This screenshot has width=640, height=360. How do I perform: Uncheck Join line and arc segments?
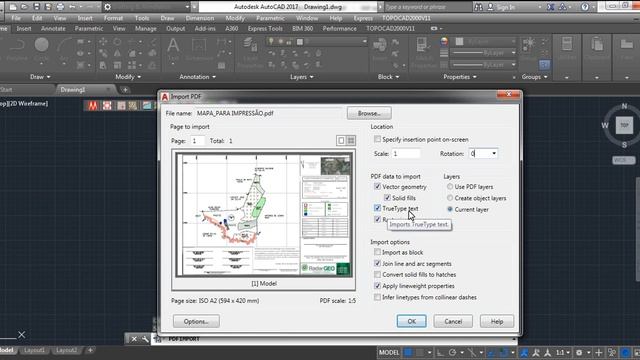point(378,264)
